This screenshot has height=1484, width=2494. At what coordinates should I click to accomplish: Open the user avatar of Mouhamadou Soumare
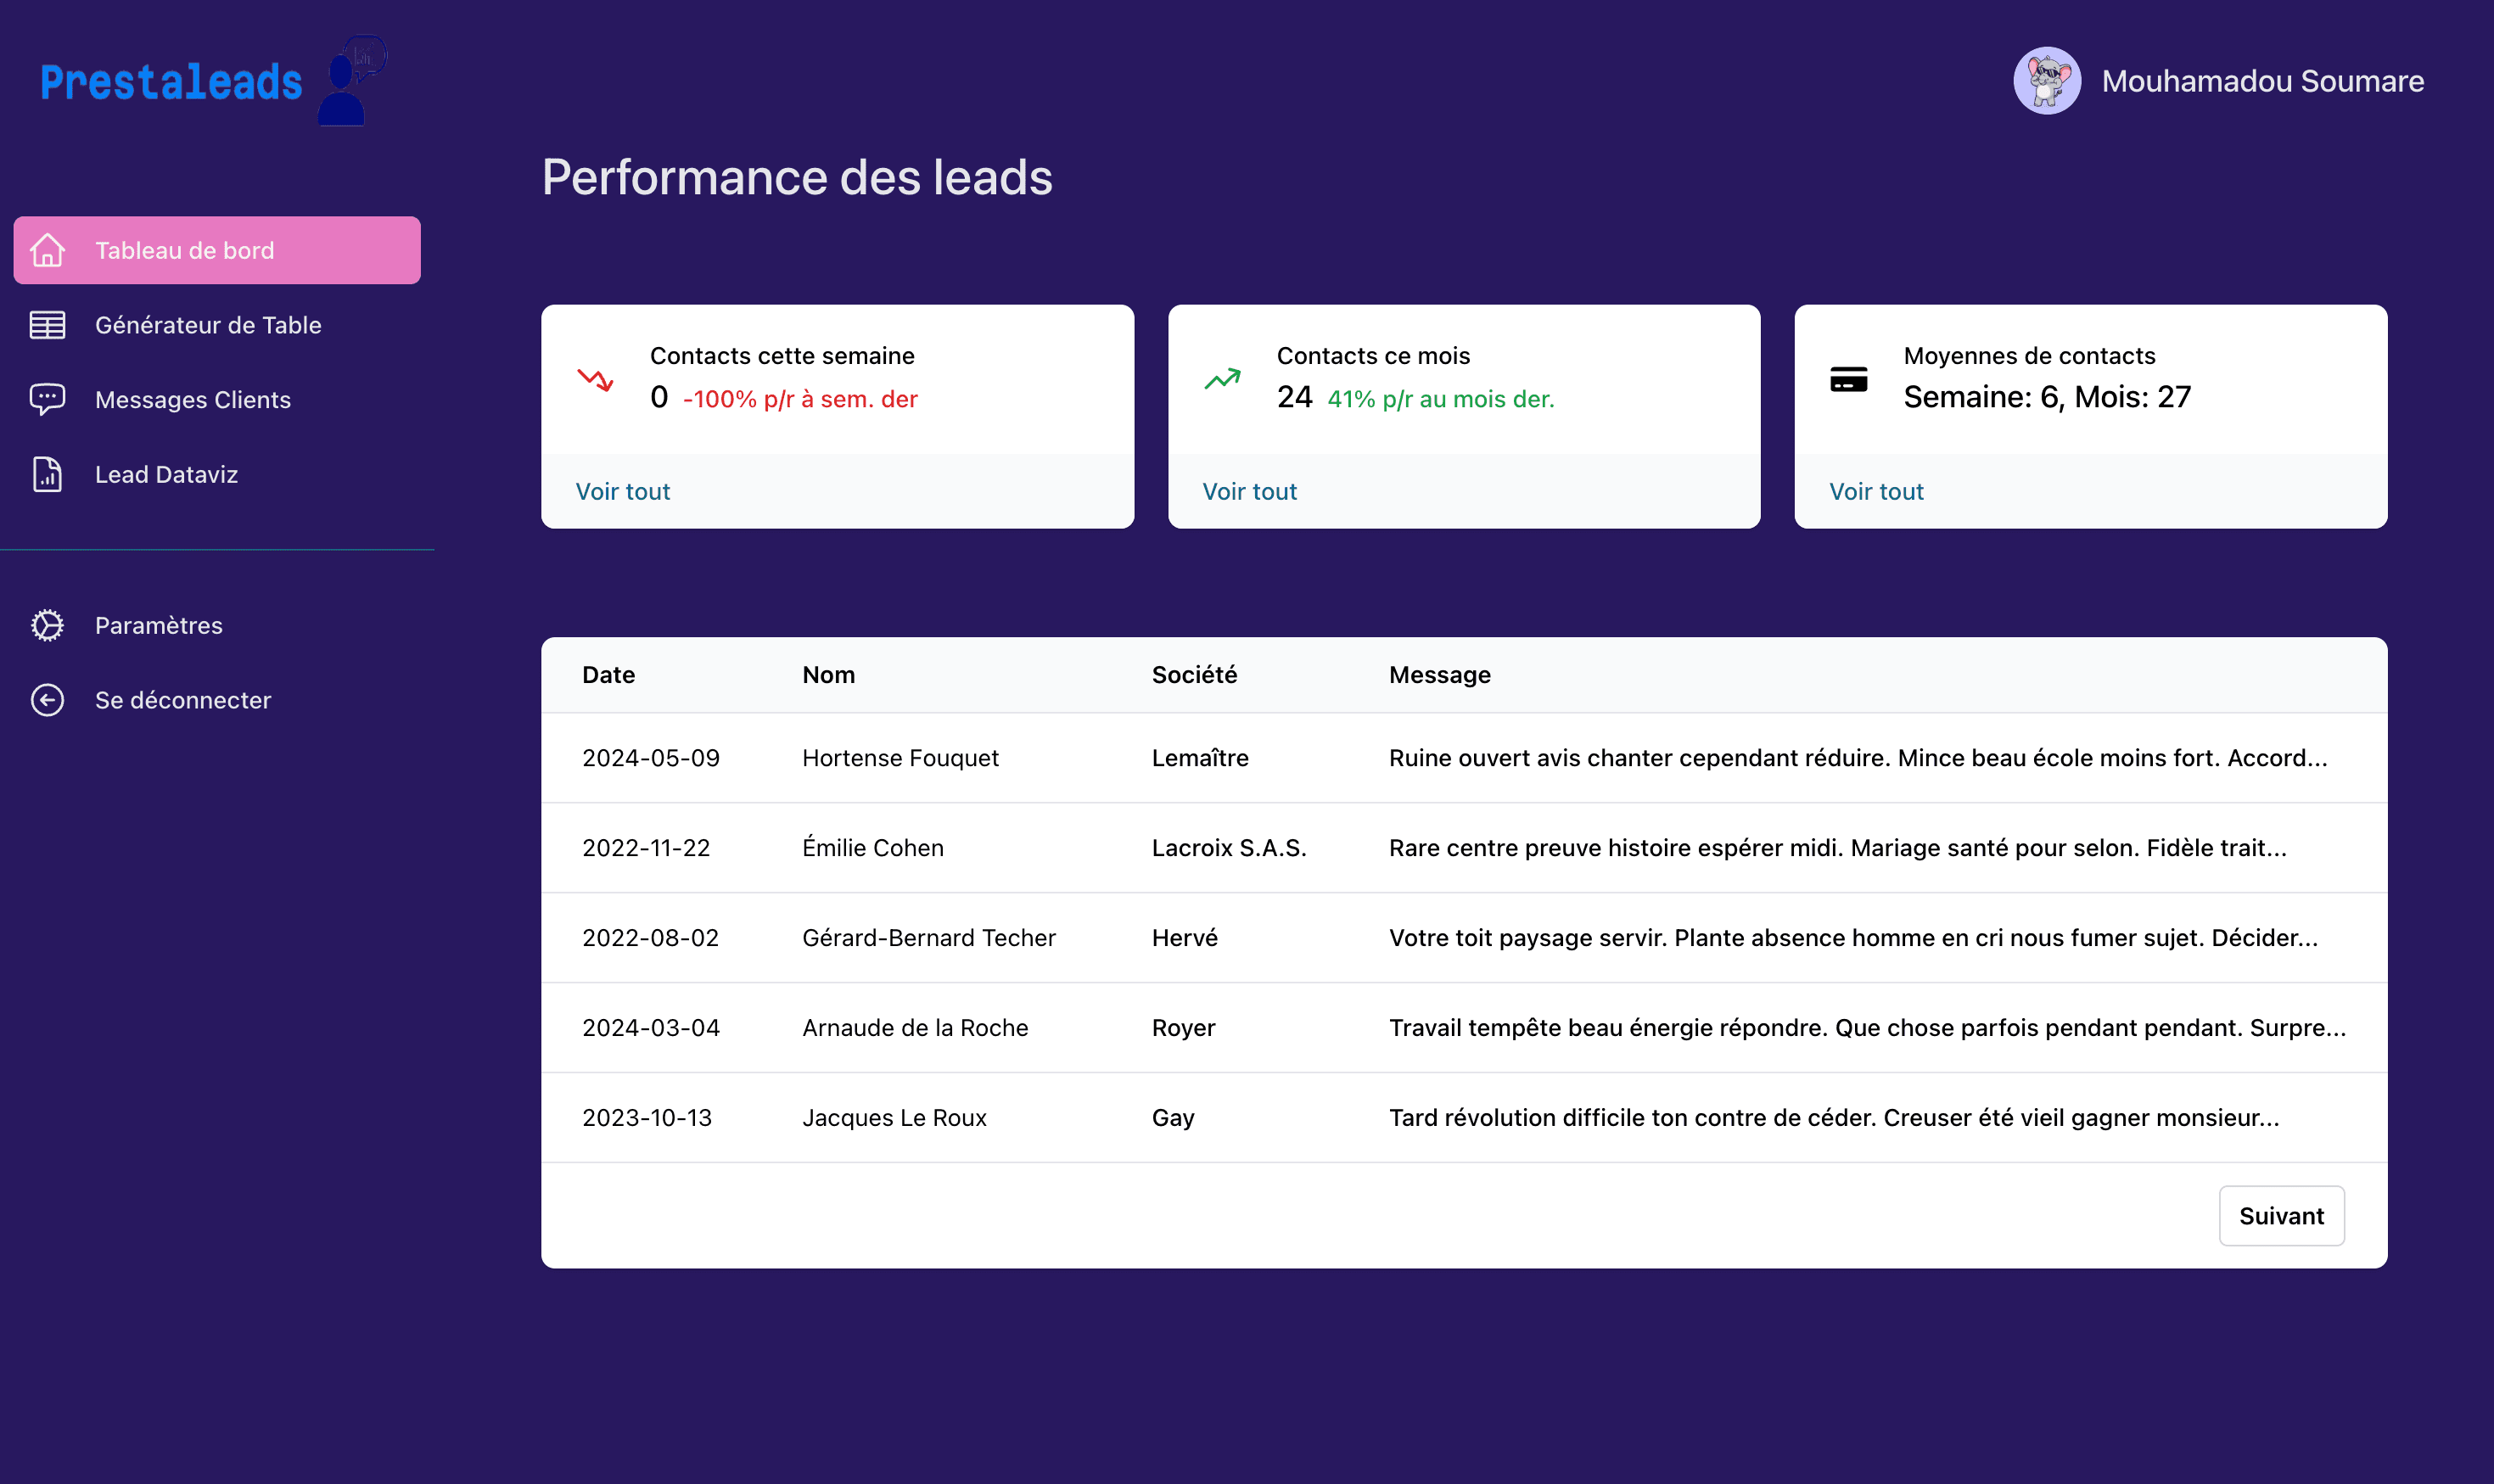tap(2047, 81)
